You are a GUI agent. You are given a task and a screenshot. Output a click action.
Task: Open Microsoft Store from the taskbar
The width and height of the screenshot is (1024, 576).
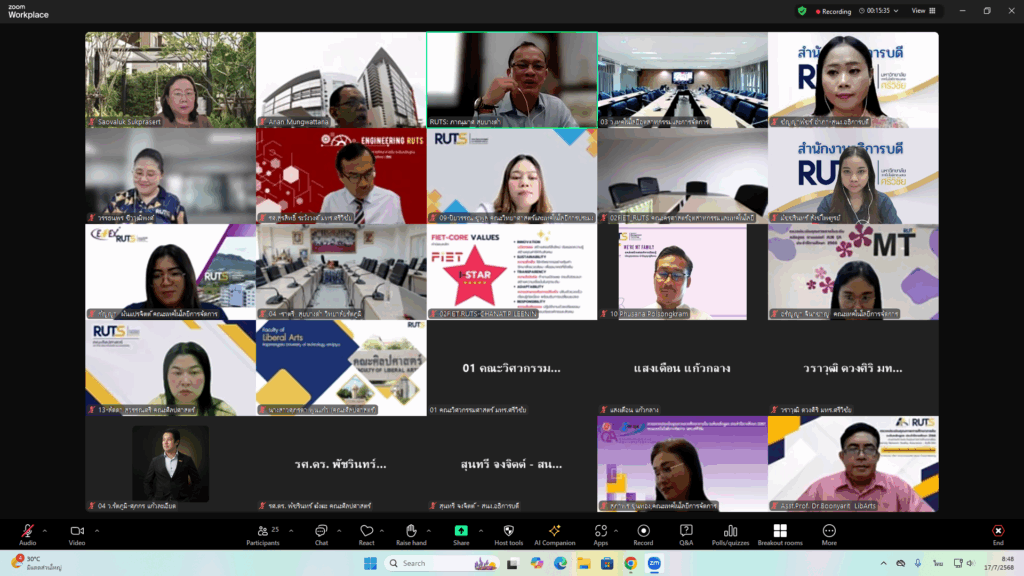pyautogui.click(x=607, y=564)
